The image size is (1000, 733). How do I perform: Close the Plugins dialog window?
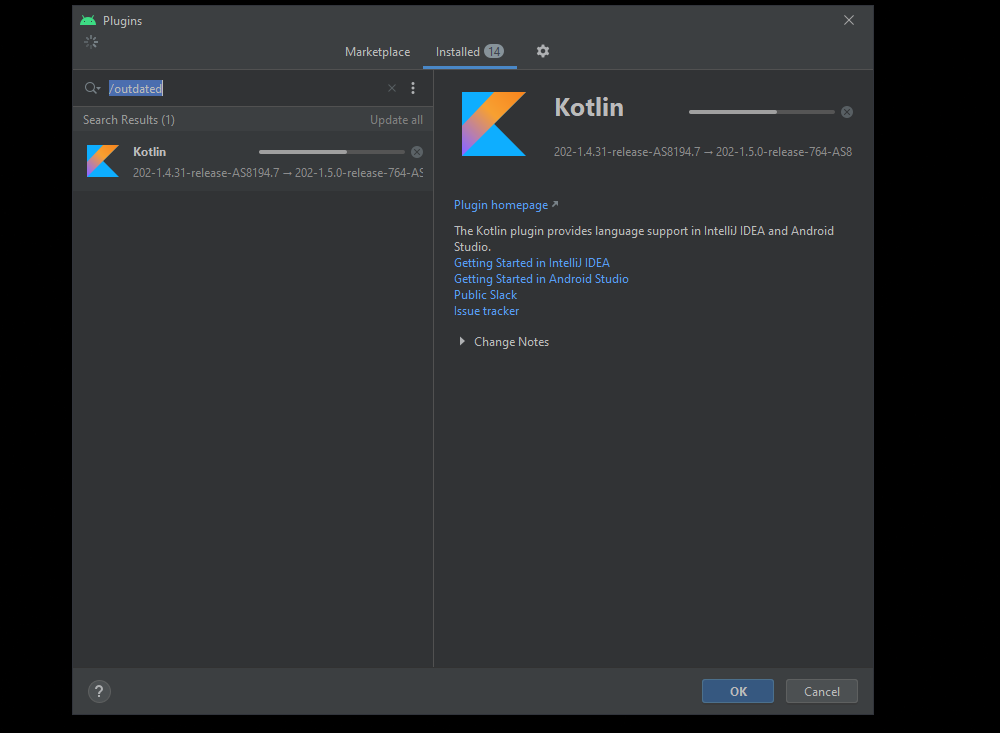849,20
